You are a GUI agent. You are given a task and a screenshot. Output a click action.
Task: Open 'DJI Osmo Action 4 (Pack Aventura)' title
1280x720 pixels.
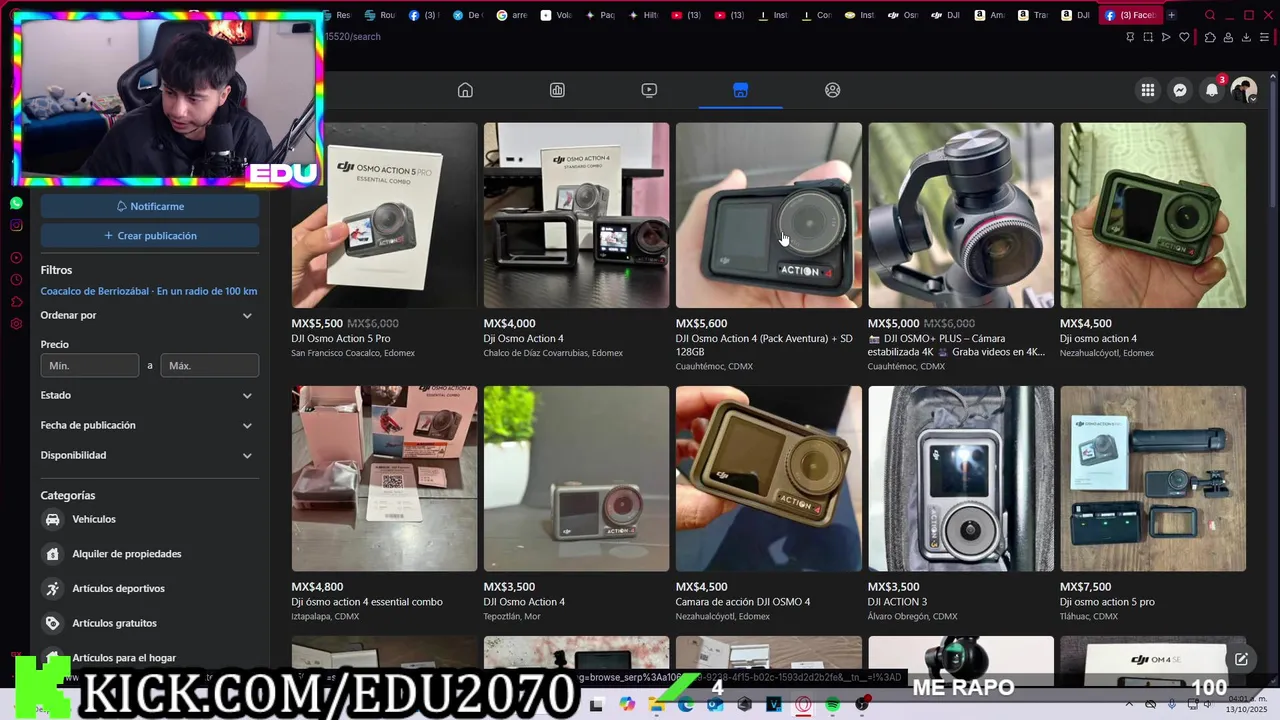[x=764, y=345]
